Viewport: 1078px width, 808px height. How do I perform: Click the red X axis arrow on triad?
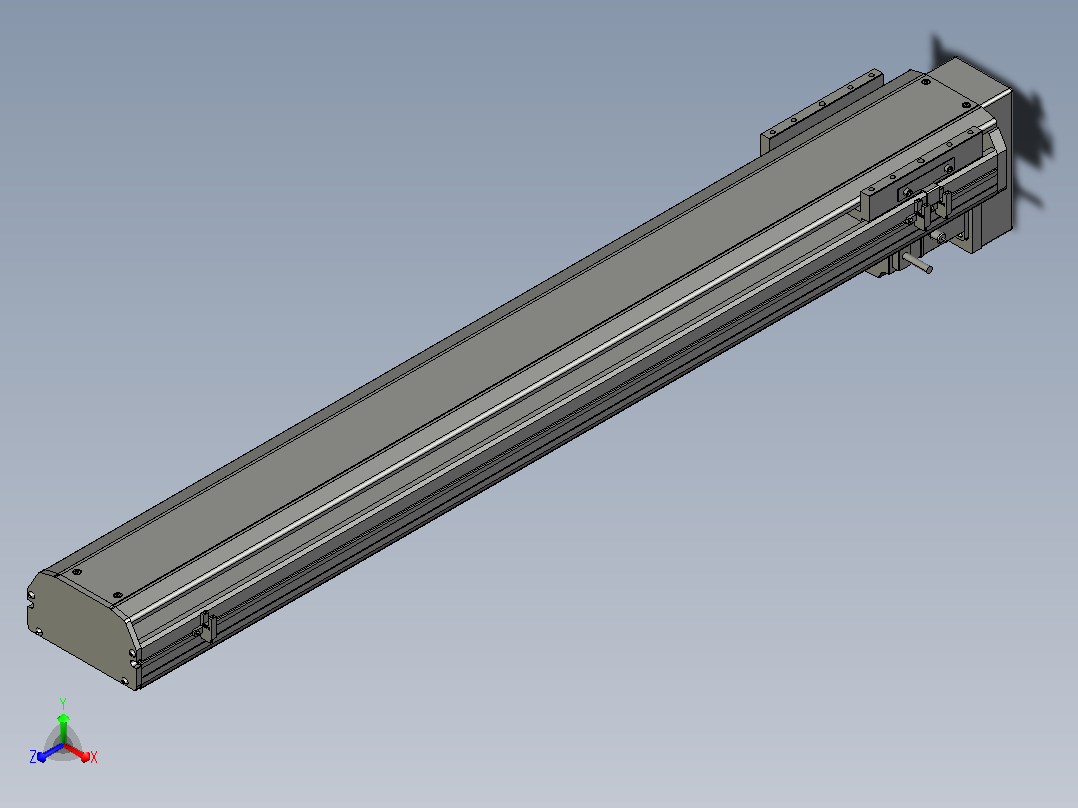pos(78,752)
